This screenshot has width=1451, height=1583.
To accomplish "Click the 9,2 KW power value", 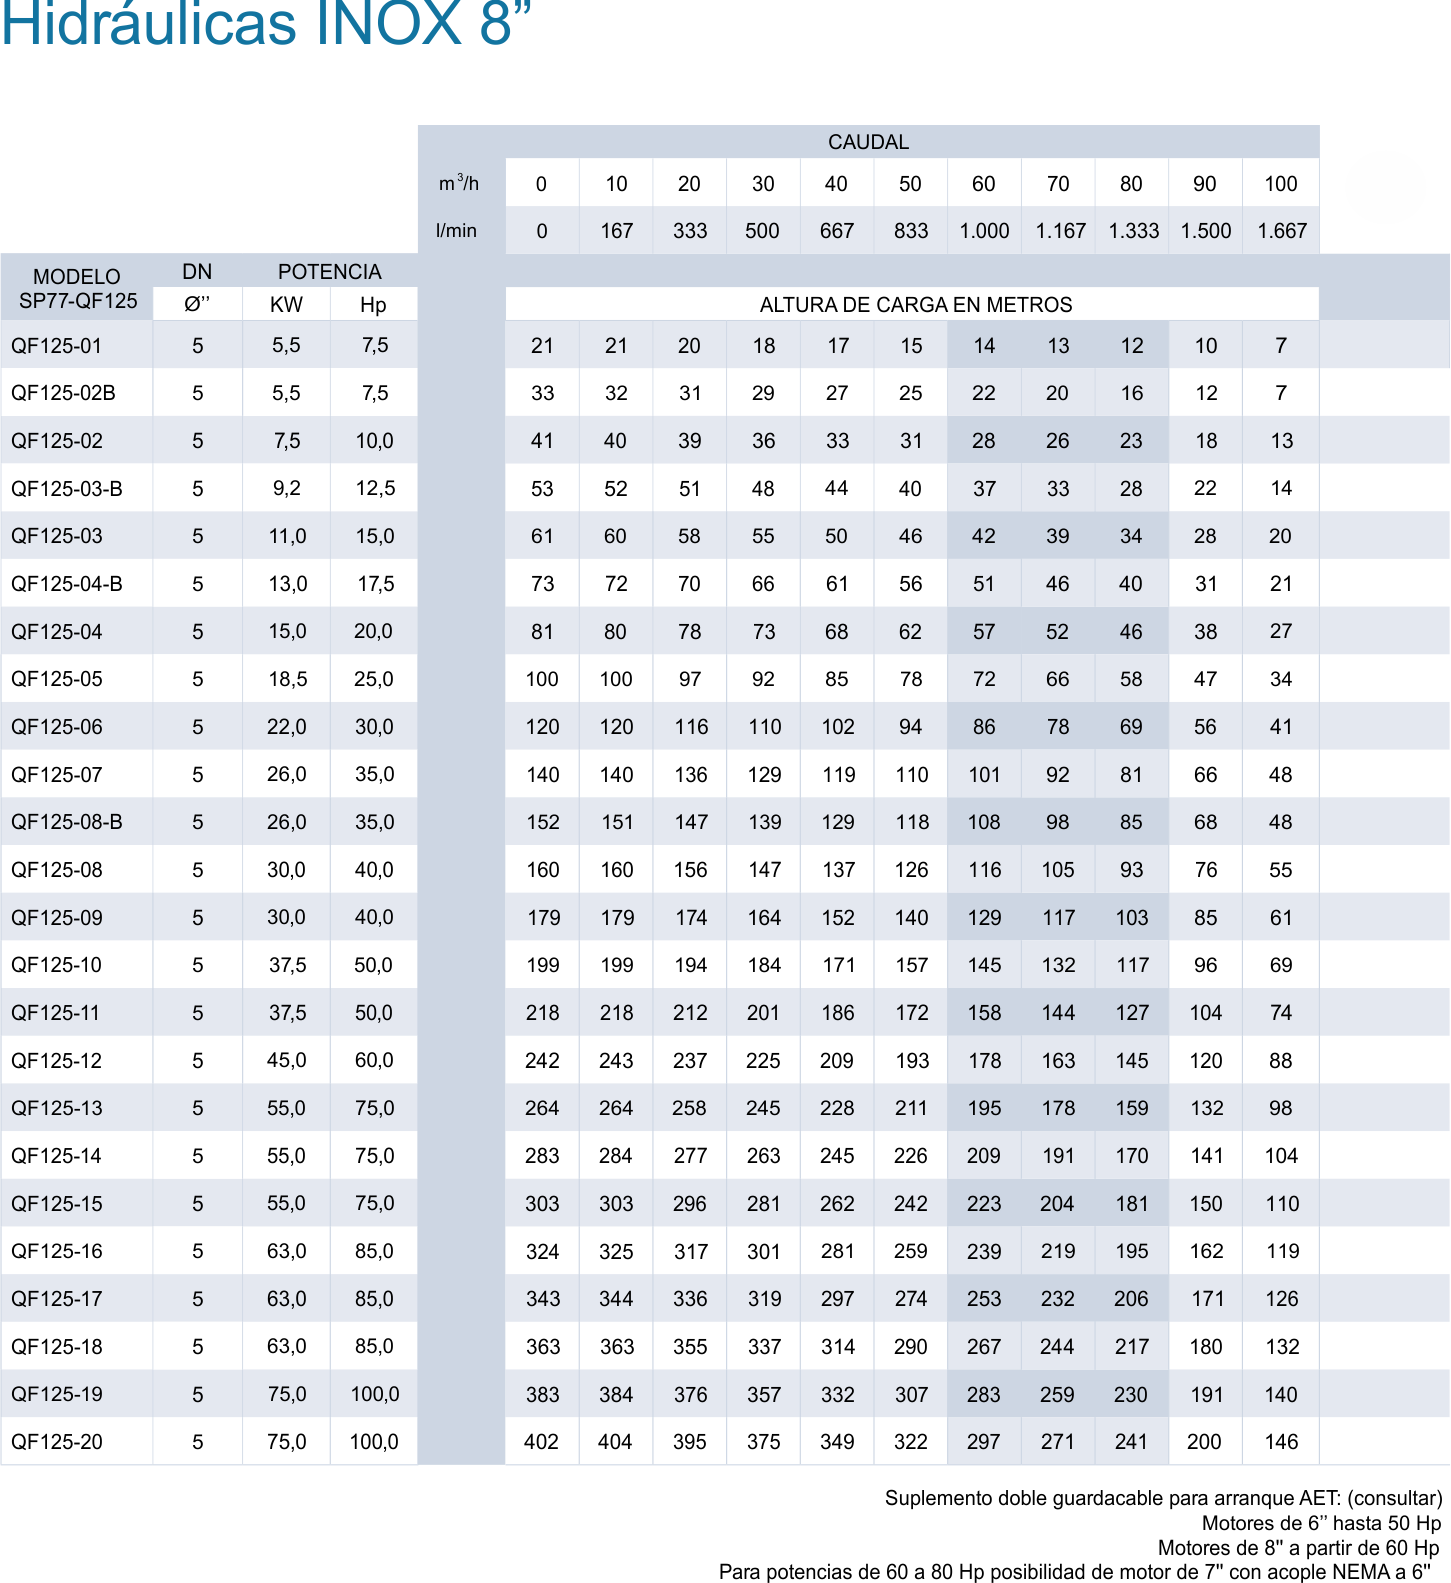I will [x=287, y=489].
